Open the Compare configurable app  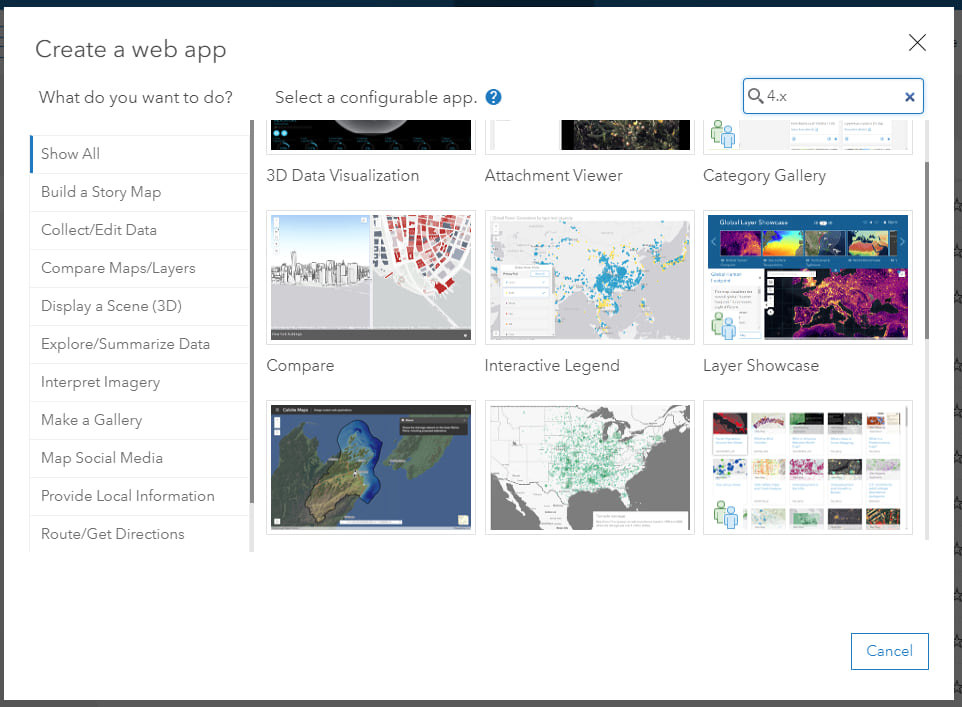[370, 277]
